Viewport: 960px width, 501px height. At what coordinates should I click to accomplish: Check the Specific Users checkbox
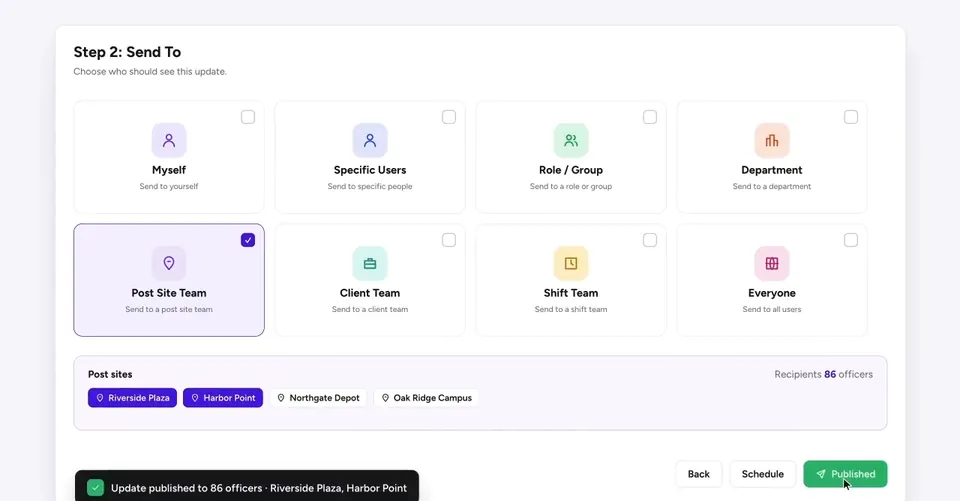(449, 117)
